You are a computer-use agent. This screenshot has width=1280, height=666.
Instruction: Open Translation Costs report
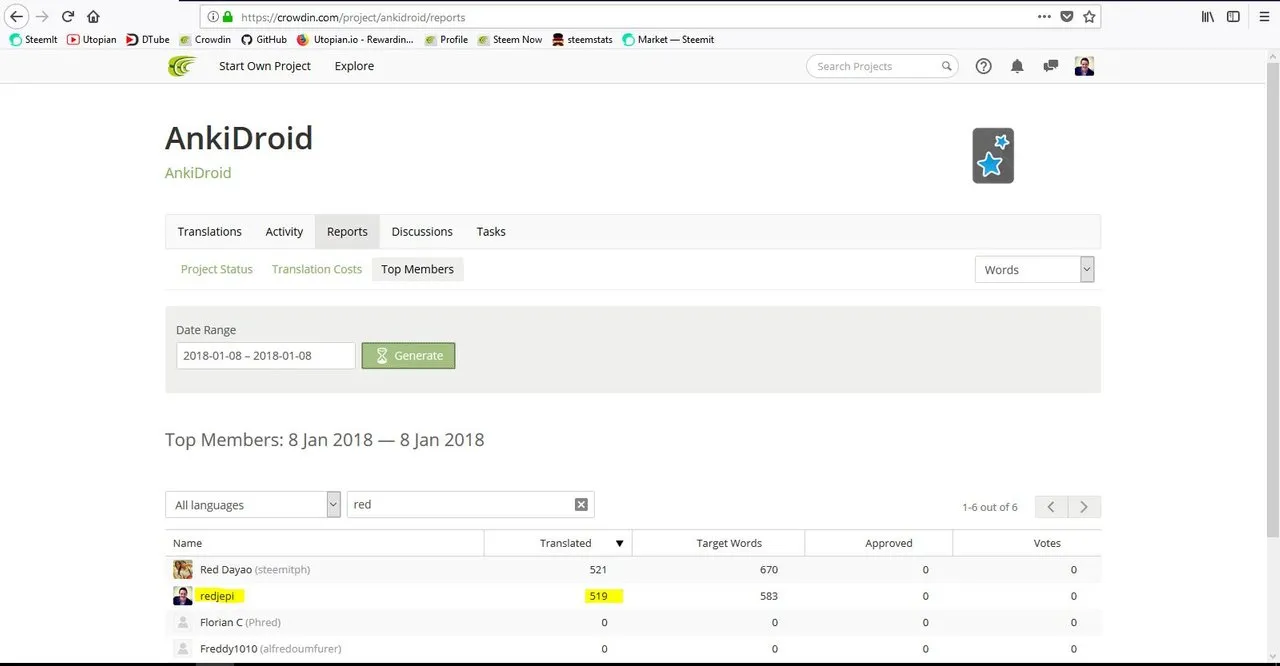pos(317,269)
